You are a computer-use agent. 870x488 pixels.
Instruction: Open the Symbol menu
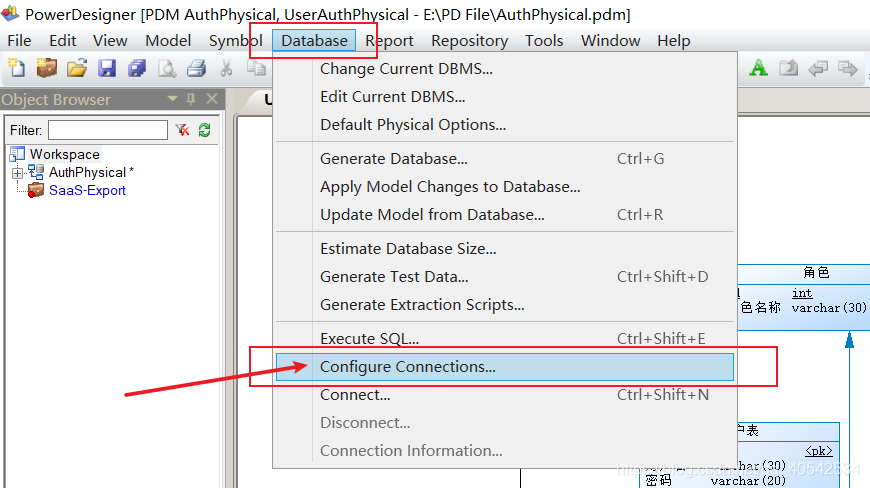click(236, 41)
